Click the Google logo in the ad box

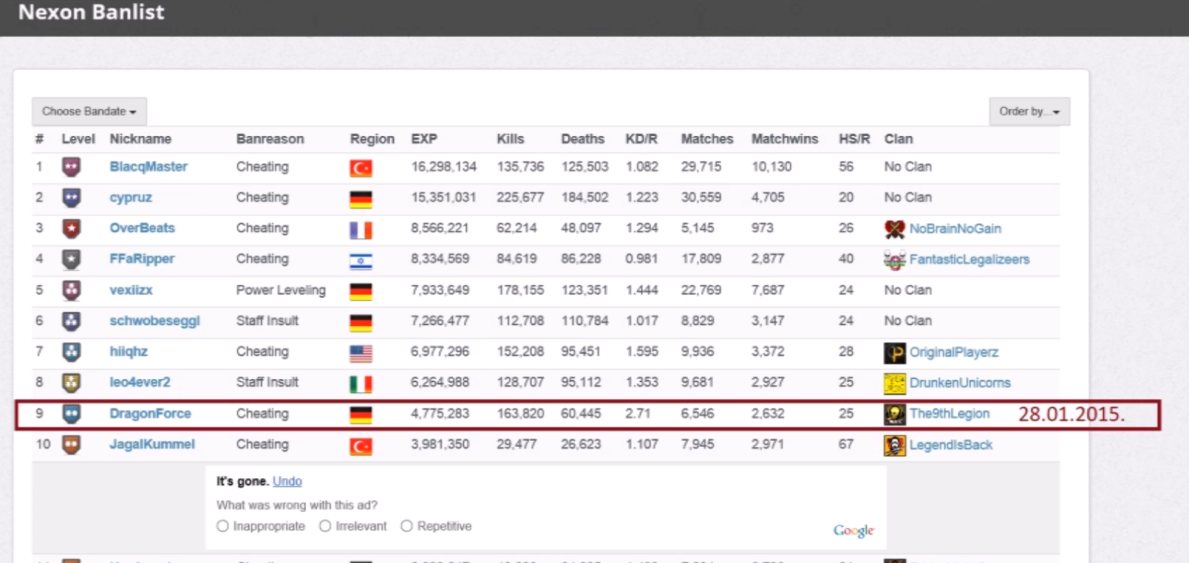854,531
